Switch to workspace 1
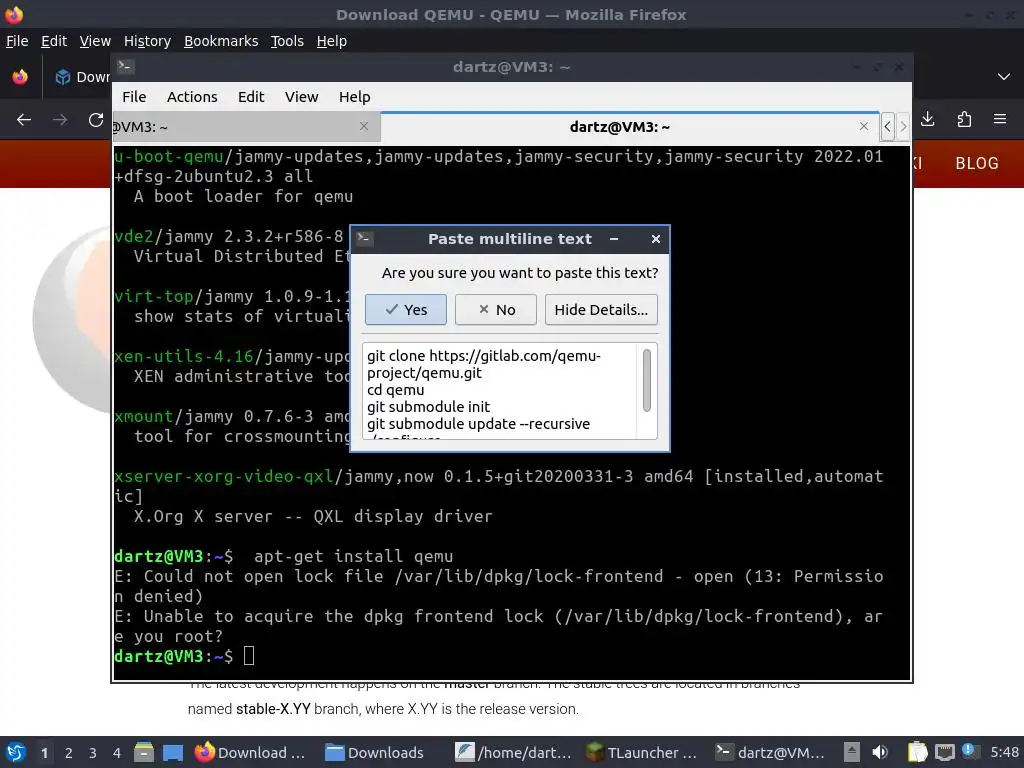This screenshot has height=768, width=1024. (44, 753)
